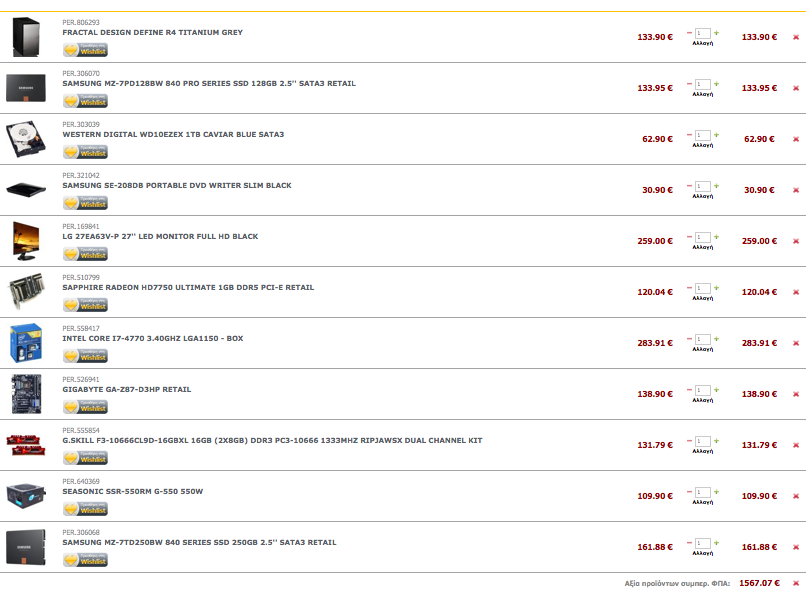Remove LG 27EA63V-P monitor from cart
Viewport: 806px width, 597px height.
click(x=796, y=241)
